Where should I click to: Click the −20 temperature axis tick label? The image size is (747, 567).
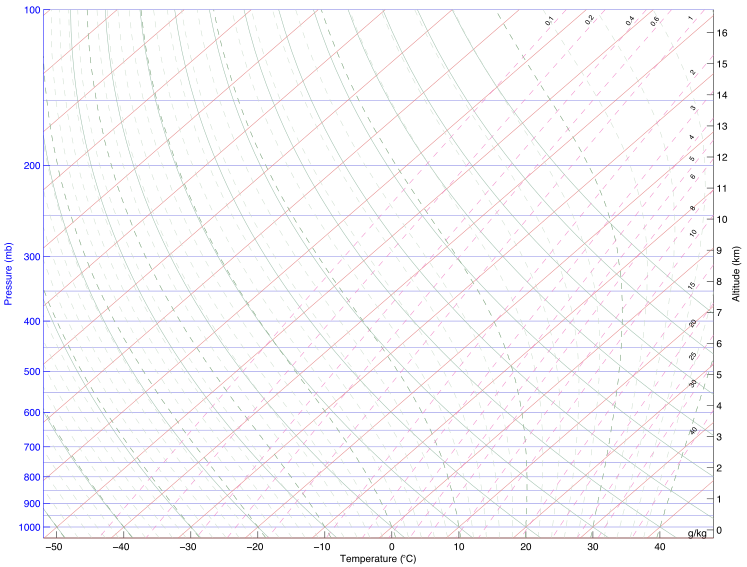pyautogui.click(x=255, y=547)
